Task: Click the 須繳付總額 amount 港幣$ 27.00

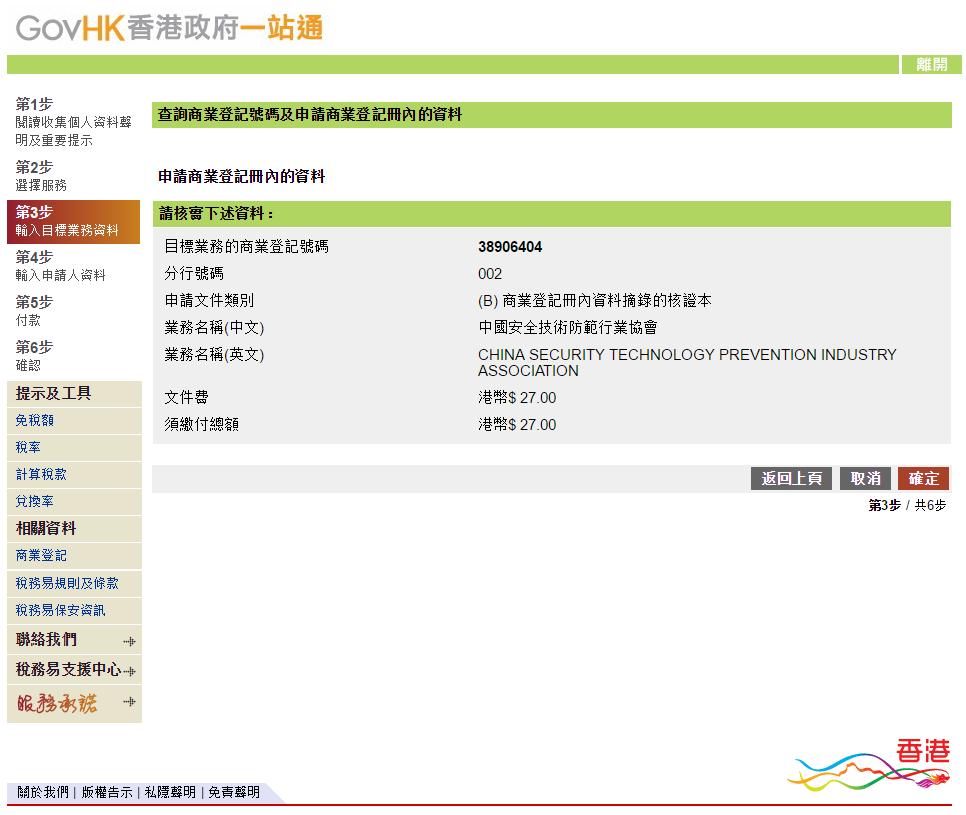Action: click(x=517, y=425)
